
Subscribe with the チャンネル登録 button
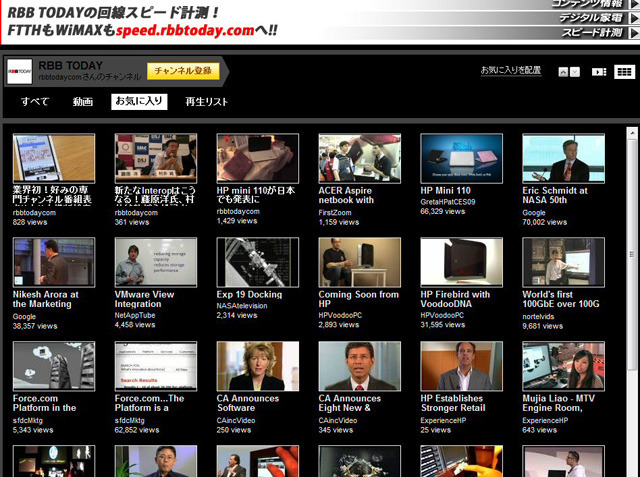tap(183, 71)
